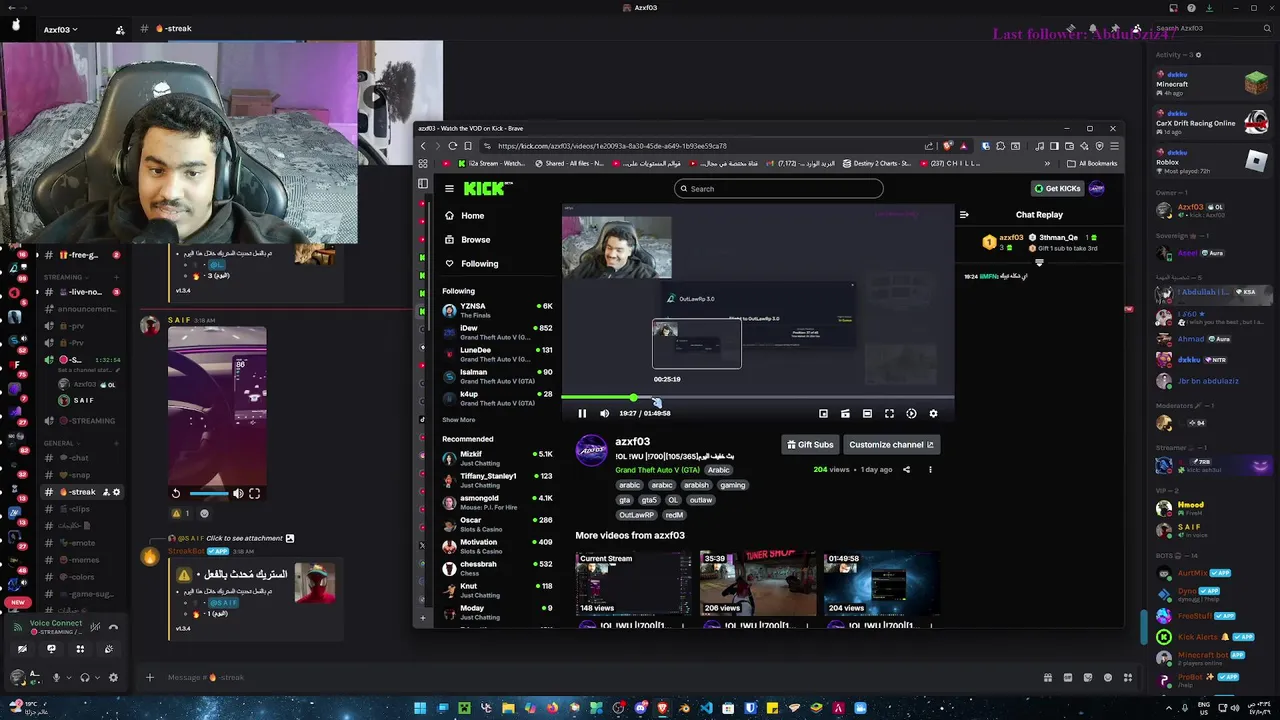
Task: Seek on the Kick video progress bar
Action: coord(757,398)
